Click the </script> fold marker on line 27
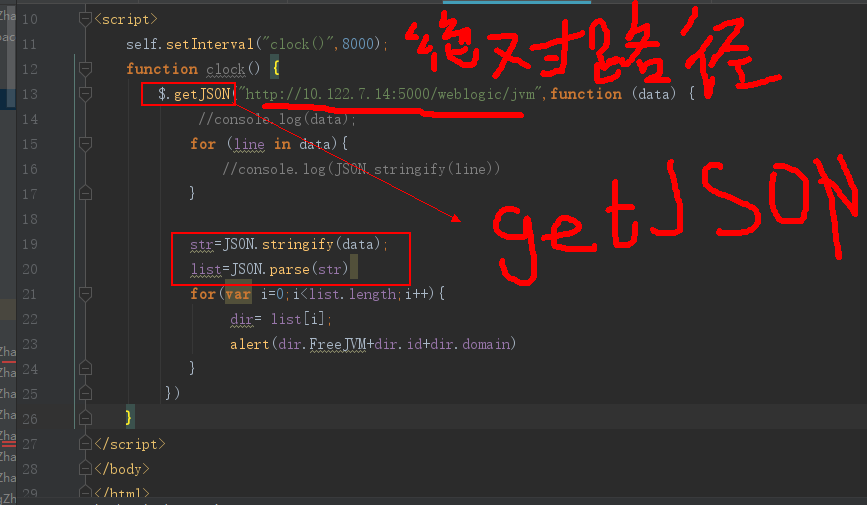Image resolution: width=867 pixels, height=505 pixels. click(85, 444)
